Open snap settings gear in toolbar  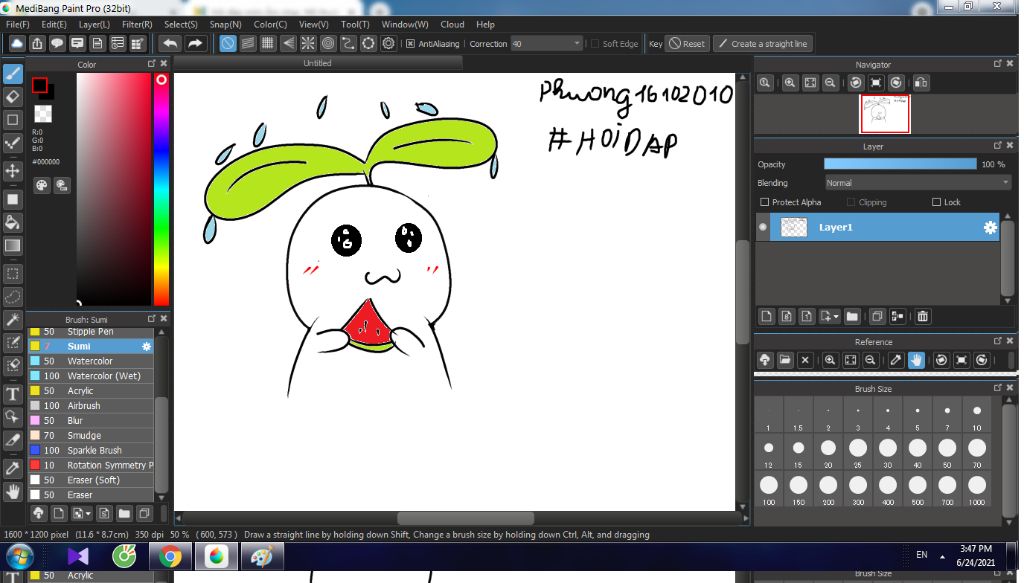click(389, 44)
